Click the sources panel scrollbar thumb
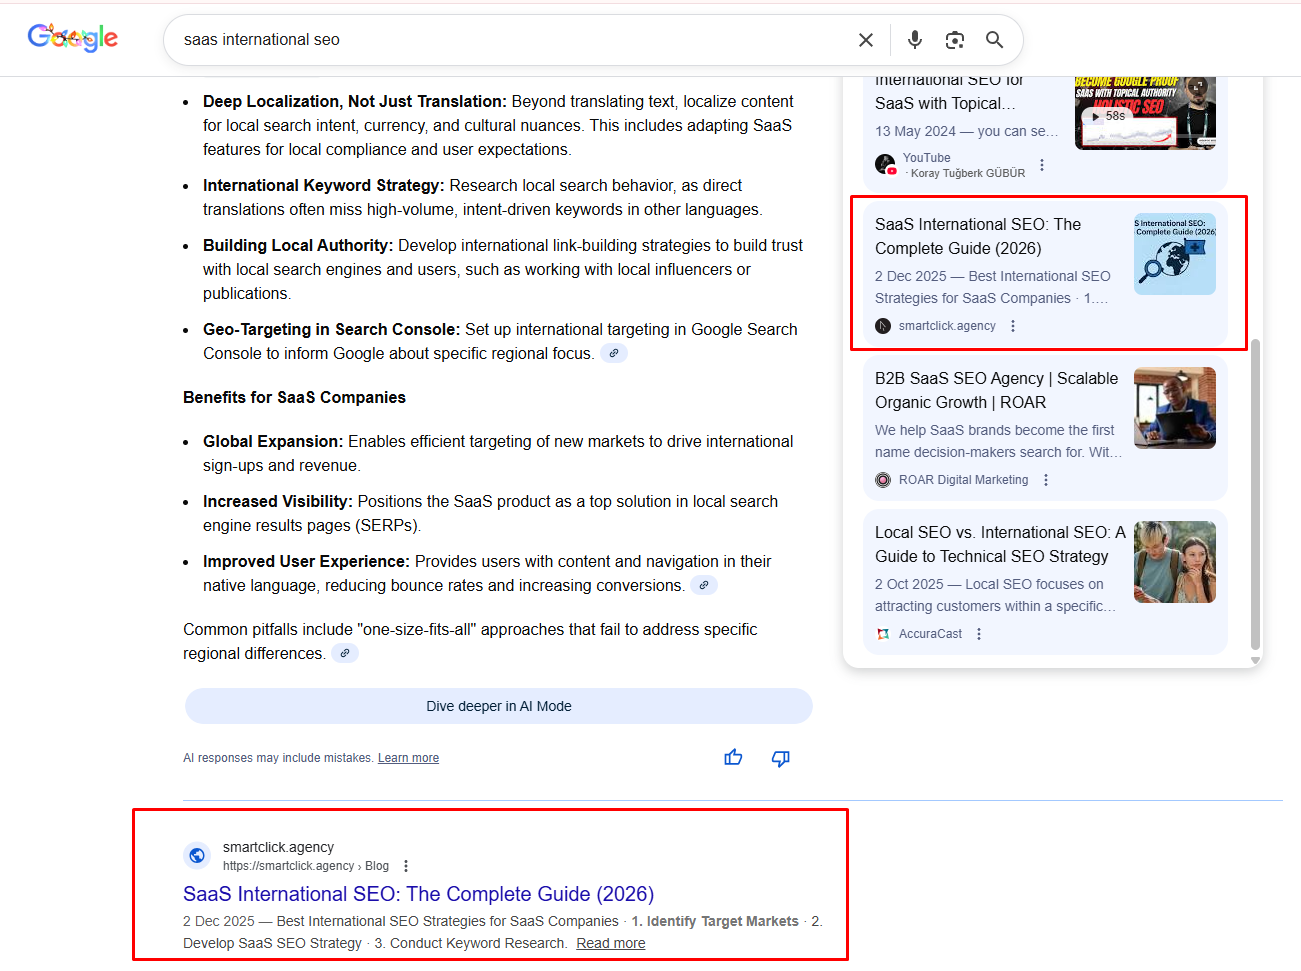This screenshot has width=1301, height=971. click(x=1256, y=495)
